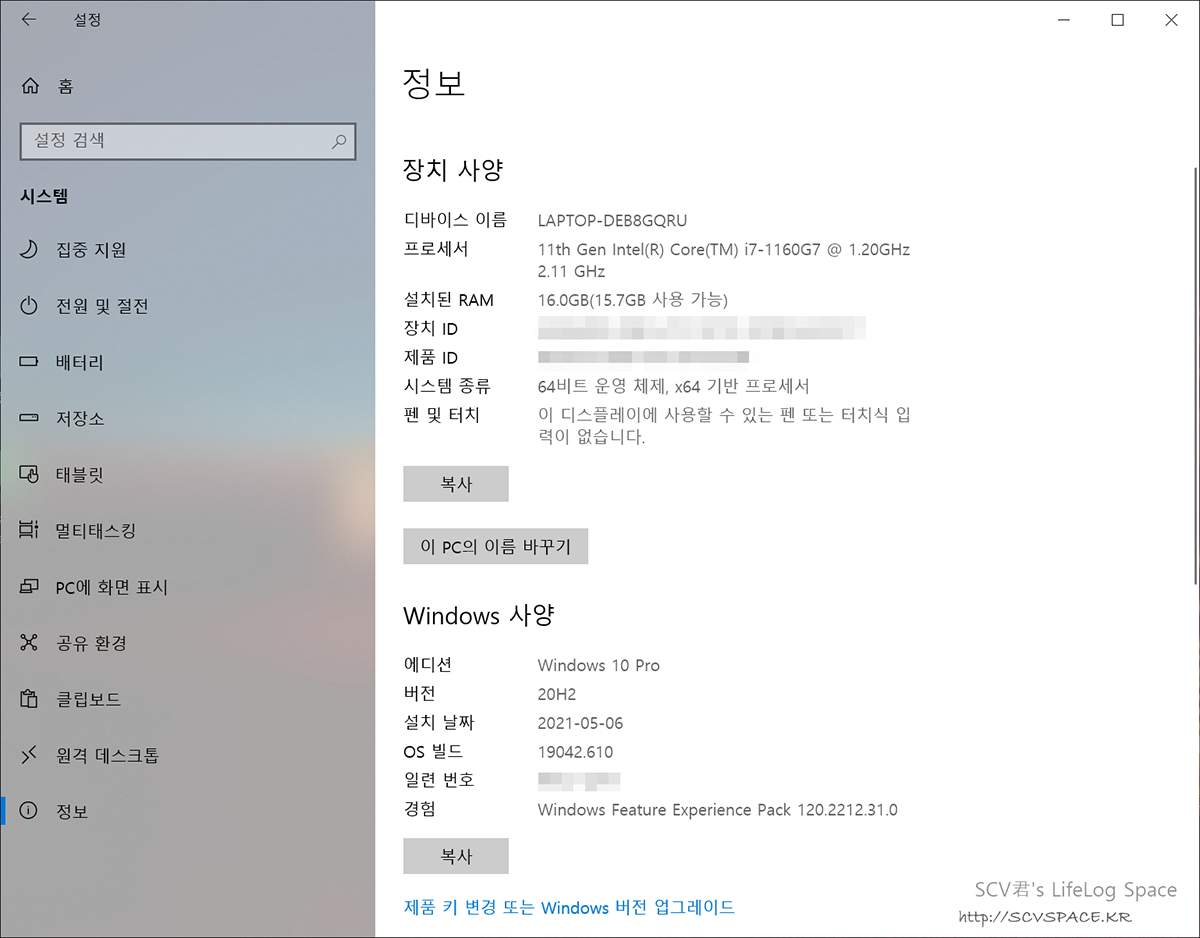The height and width of the screenshot is (938, 1200).
Task: Copy device specs with first 복사 button
Action: pyautogui.click(x=456, y=484)
